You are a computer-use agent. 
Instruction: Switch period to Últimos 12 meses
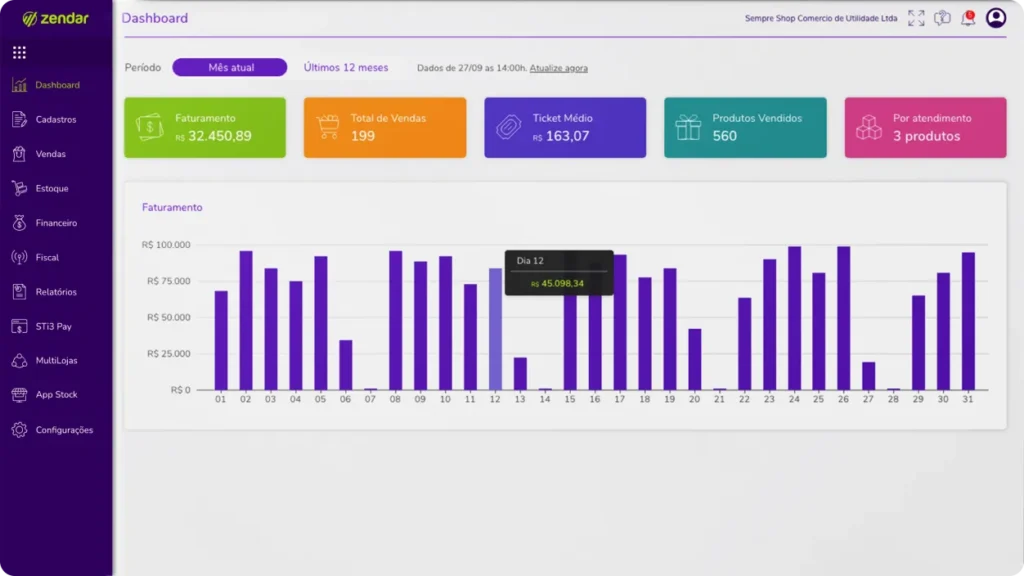pos(345,67)
